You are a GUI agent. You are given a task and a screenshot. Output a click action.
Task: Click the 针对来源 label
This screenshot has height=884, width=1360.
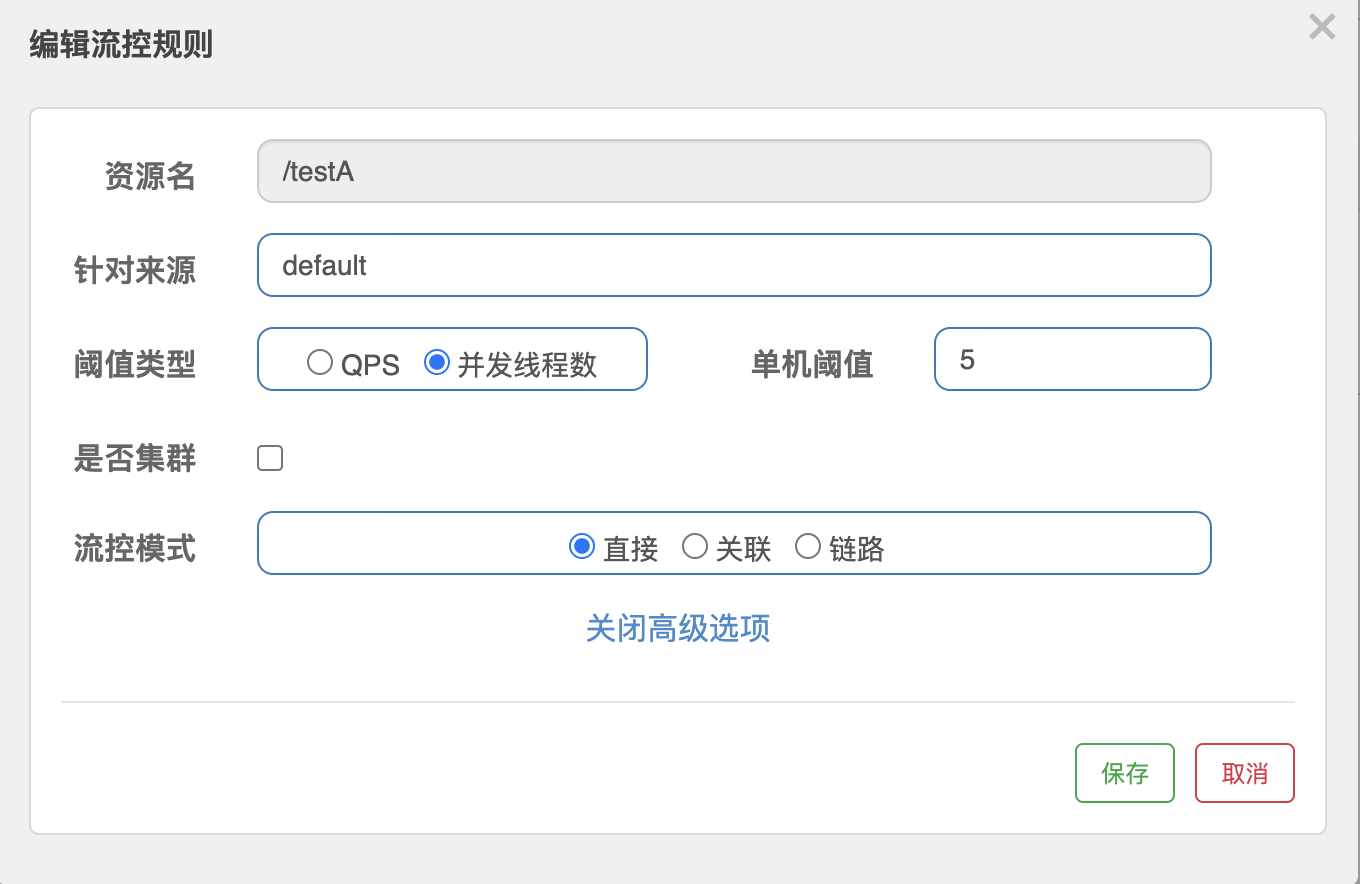135,270
